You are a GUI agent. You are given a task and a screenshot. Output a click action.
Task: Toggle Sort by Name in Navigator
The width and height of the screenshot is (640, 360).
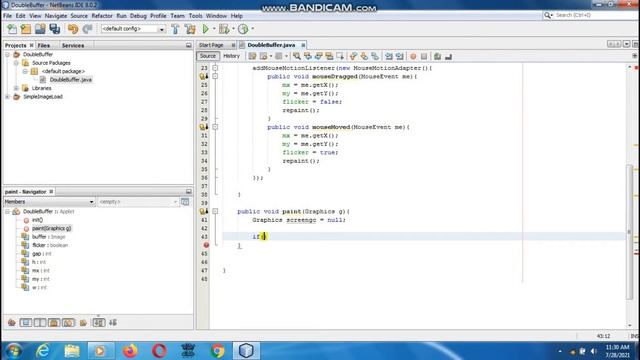coord(99,323)
